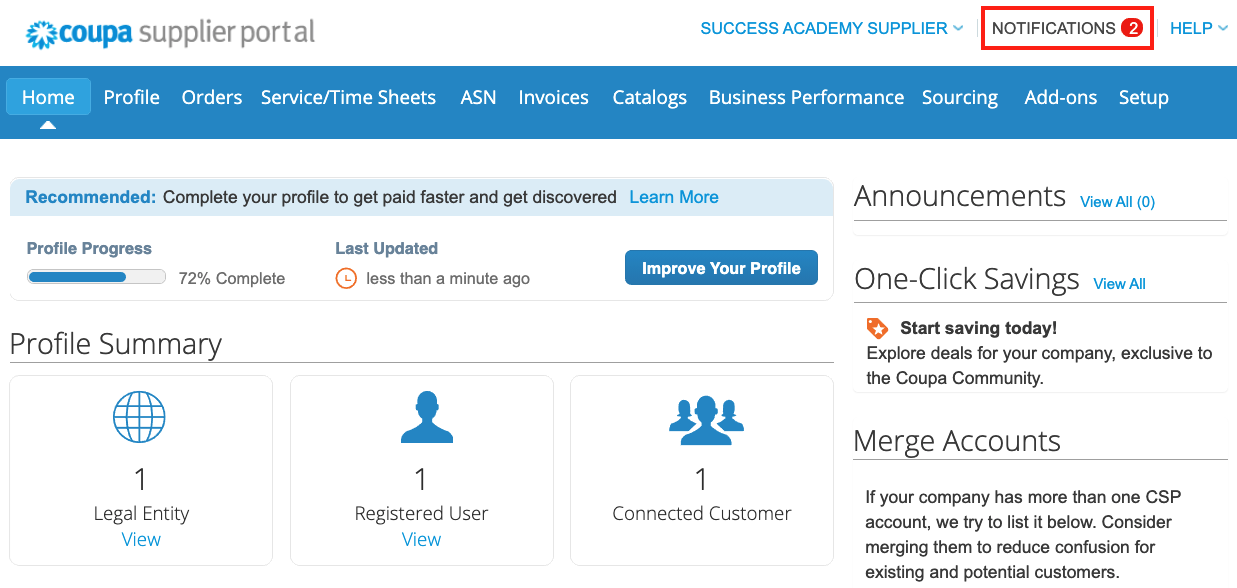The image size is (1237, 588).
Task: Click View under Legal Entity
Action: click(141, 539)
